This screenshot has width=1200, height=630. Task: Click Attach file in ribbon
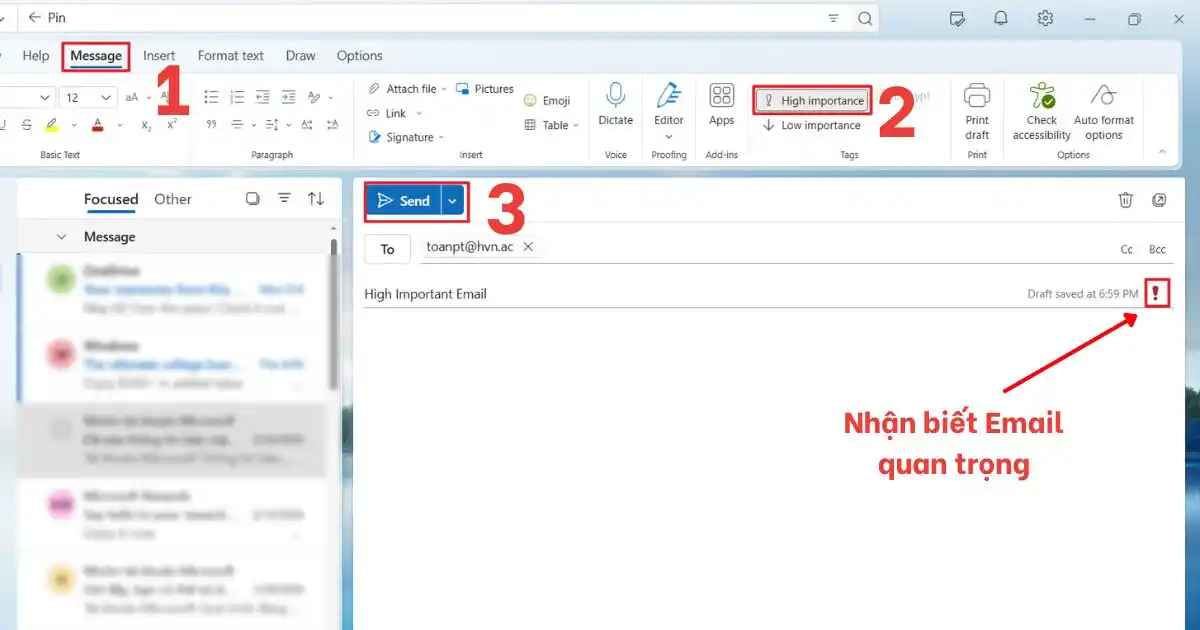(402, 89)
